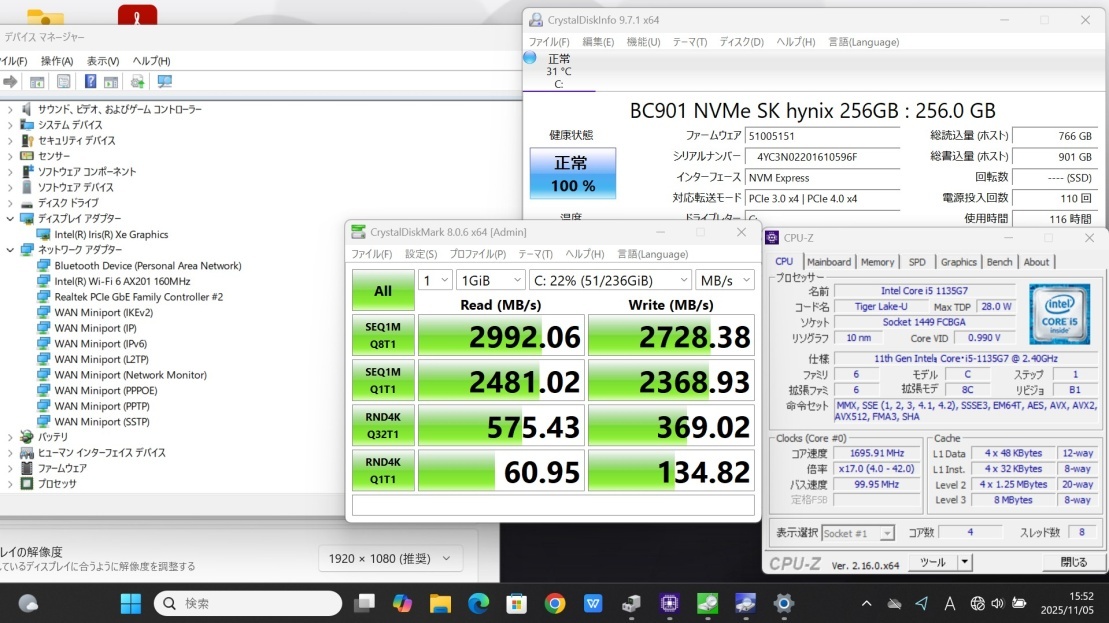Open File Explorer from the taskbar
The width and height of the screenshot is (1109, 623).
tap(440, 603)
